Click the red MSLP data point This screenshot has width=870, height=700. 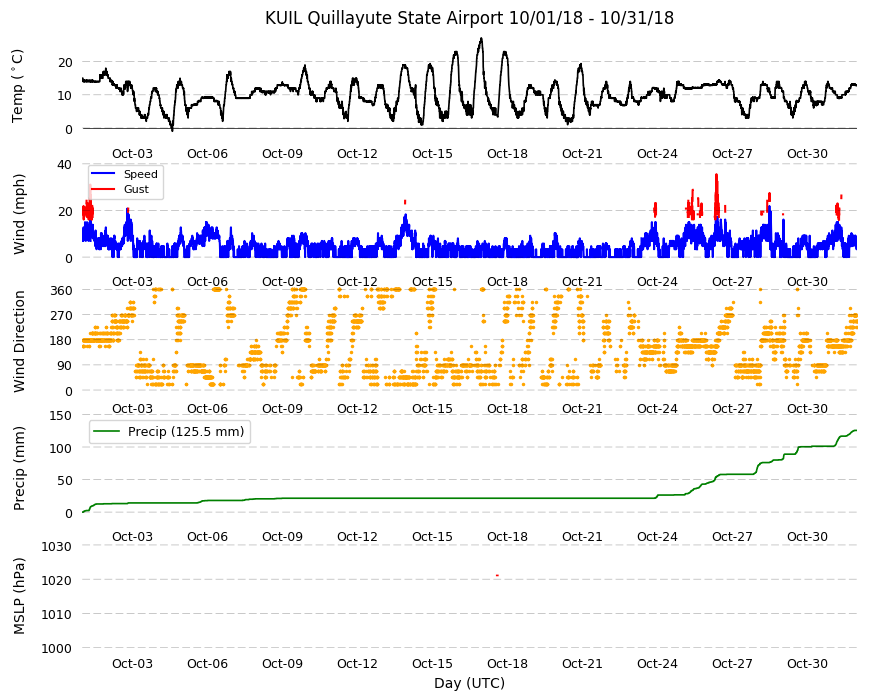click(x=497, y=575)
